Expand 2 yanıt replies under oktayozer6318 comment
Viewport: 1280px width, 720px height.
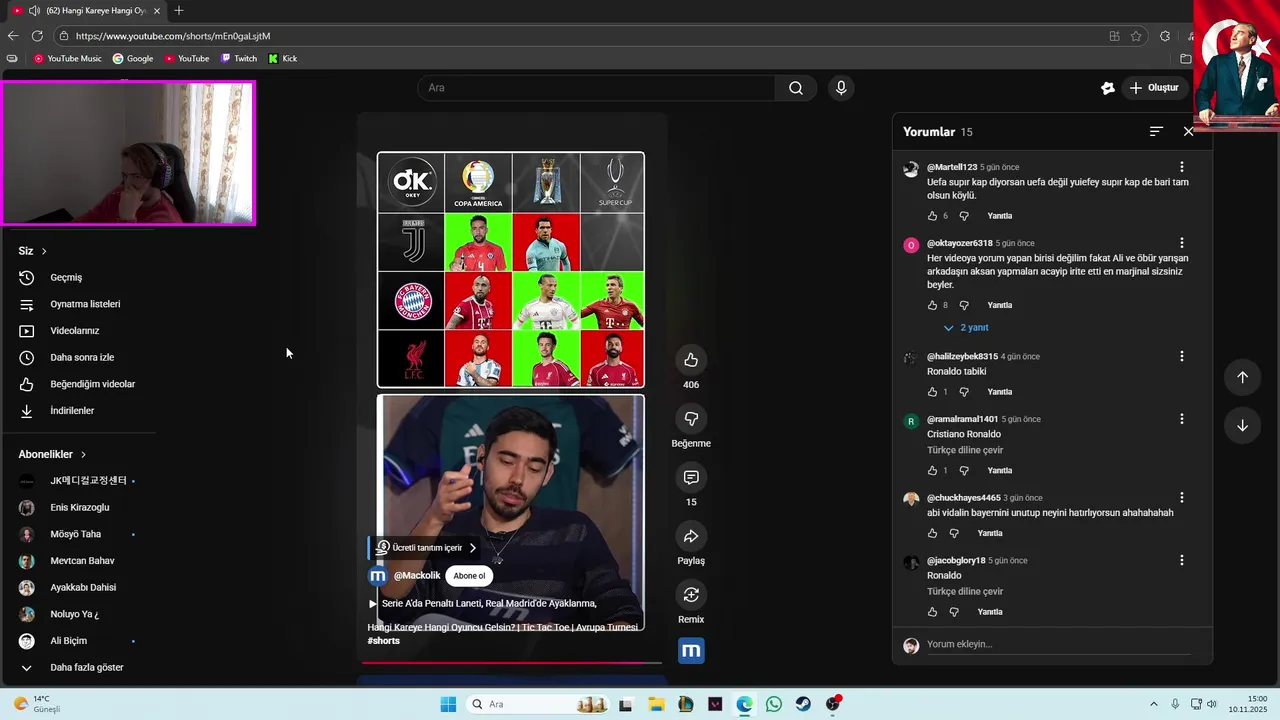click(x=966, y=328)
